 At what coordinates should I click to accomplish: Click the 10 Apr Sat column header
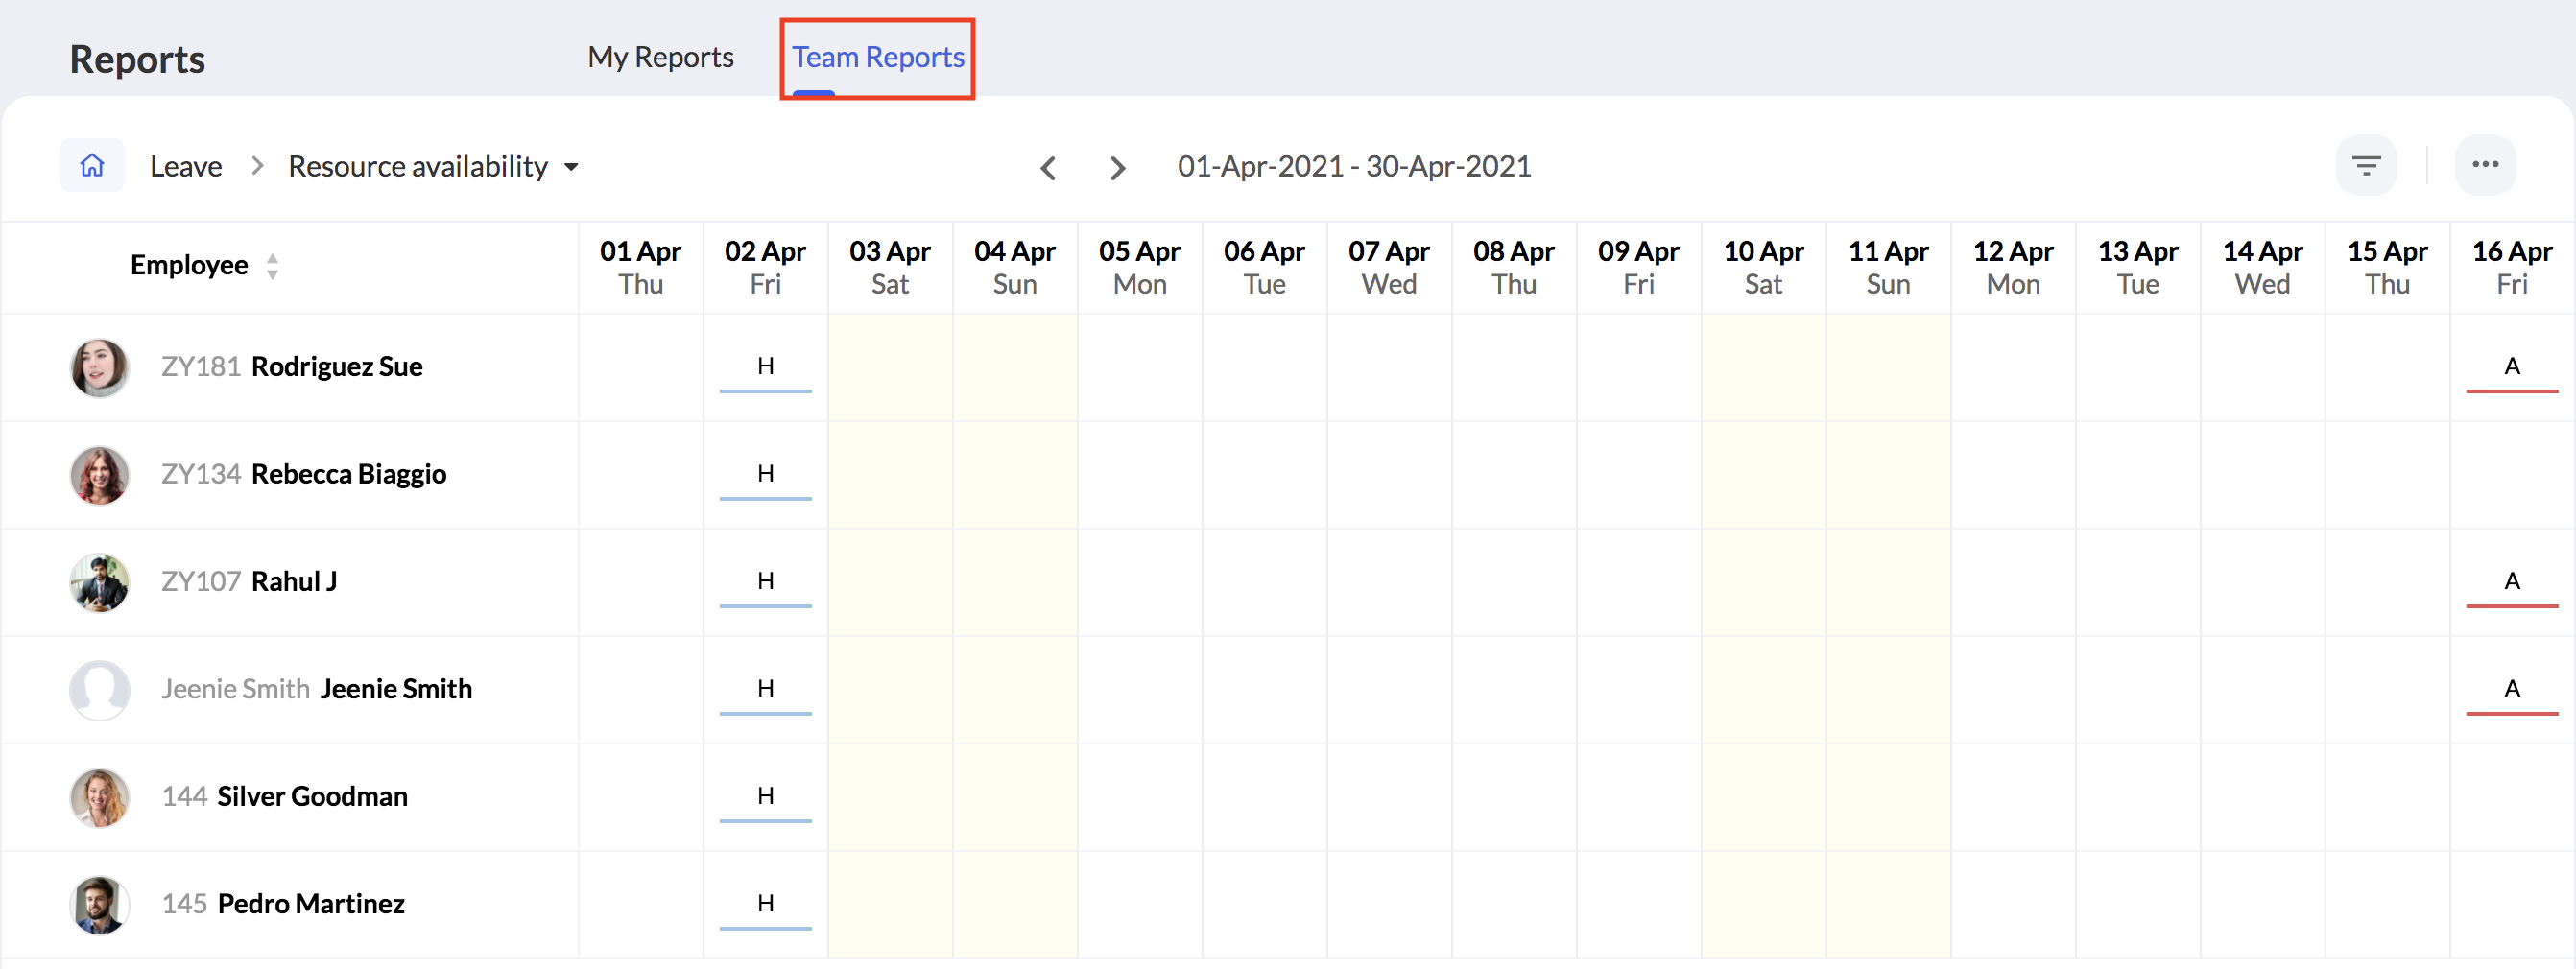coord(1763,267)
